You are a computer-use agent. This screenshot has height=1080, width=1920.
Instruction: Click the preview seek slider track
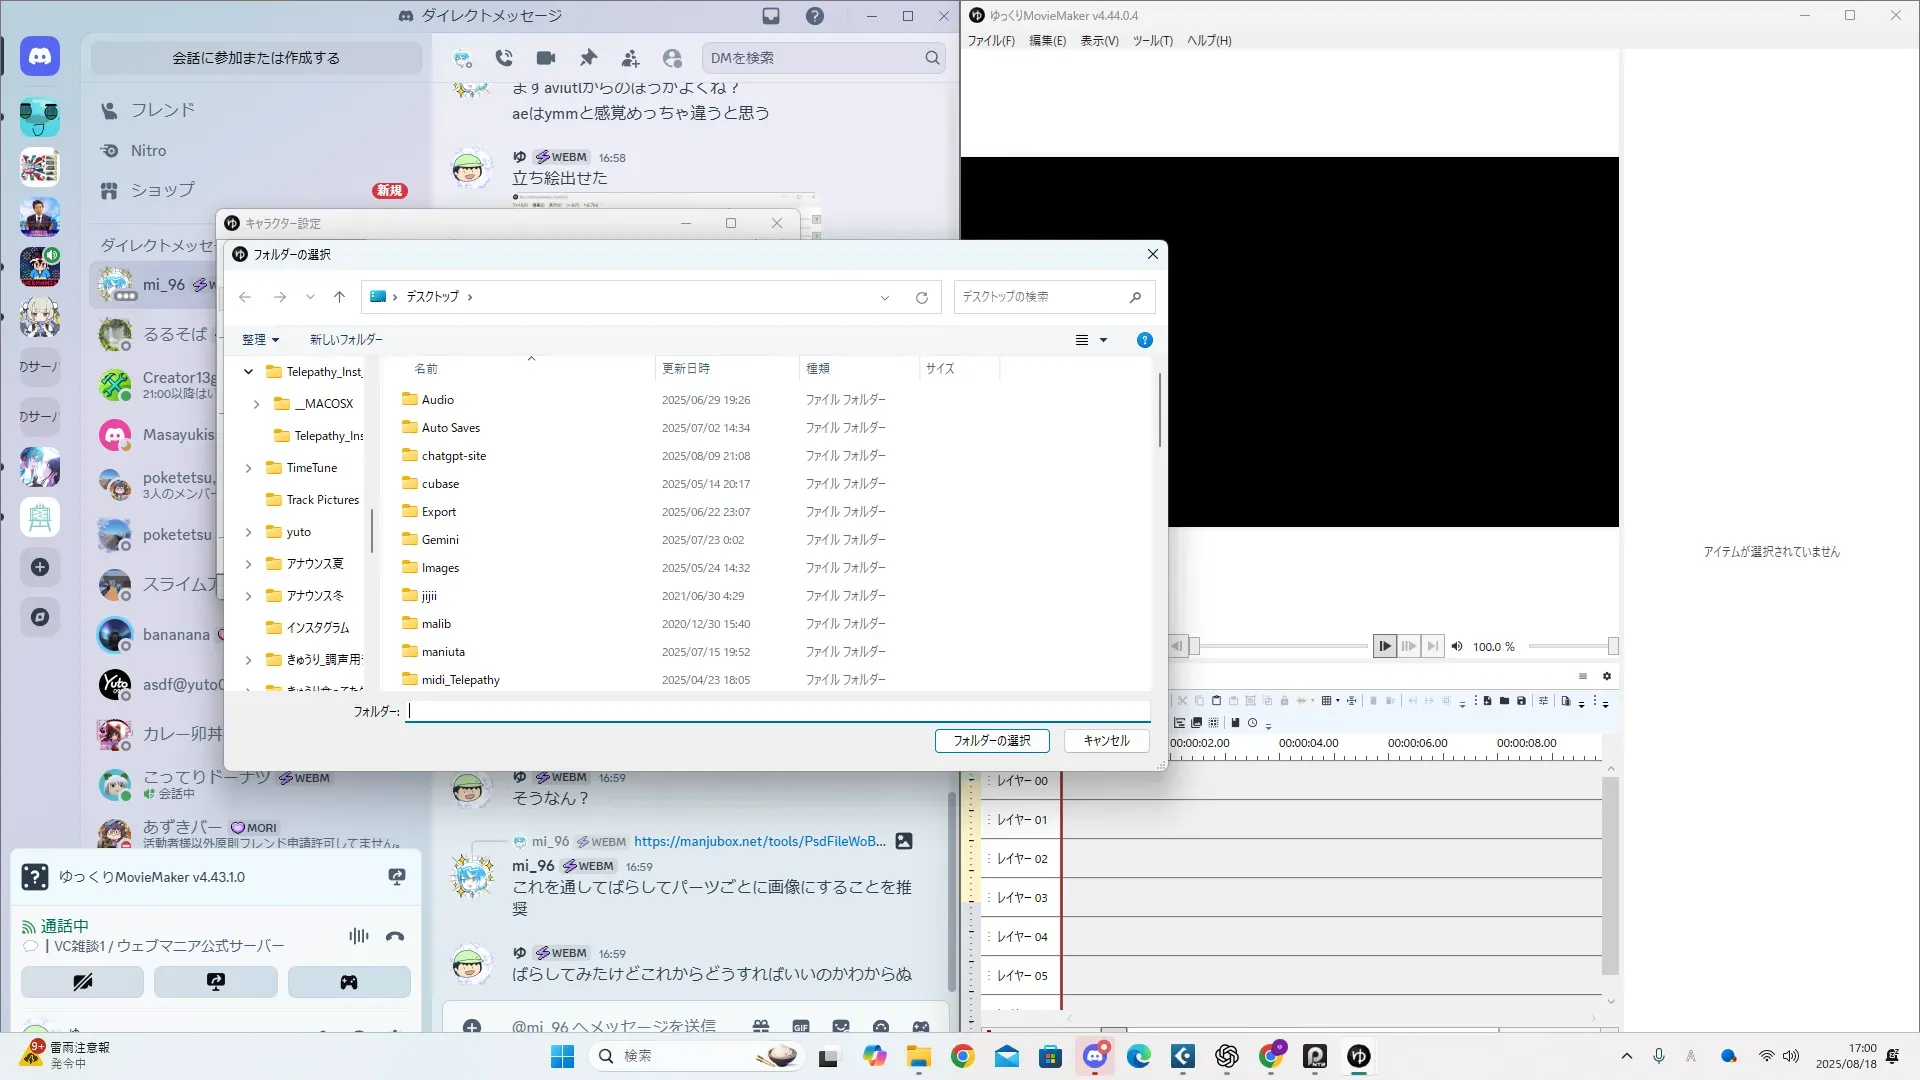(x=1283, y=646)
